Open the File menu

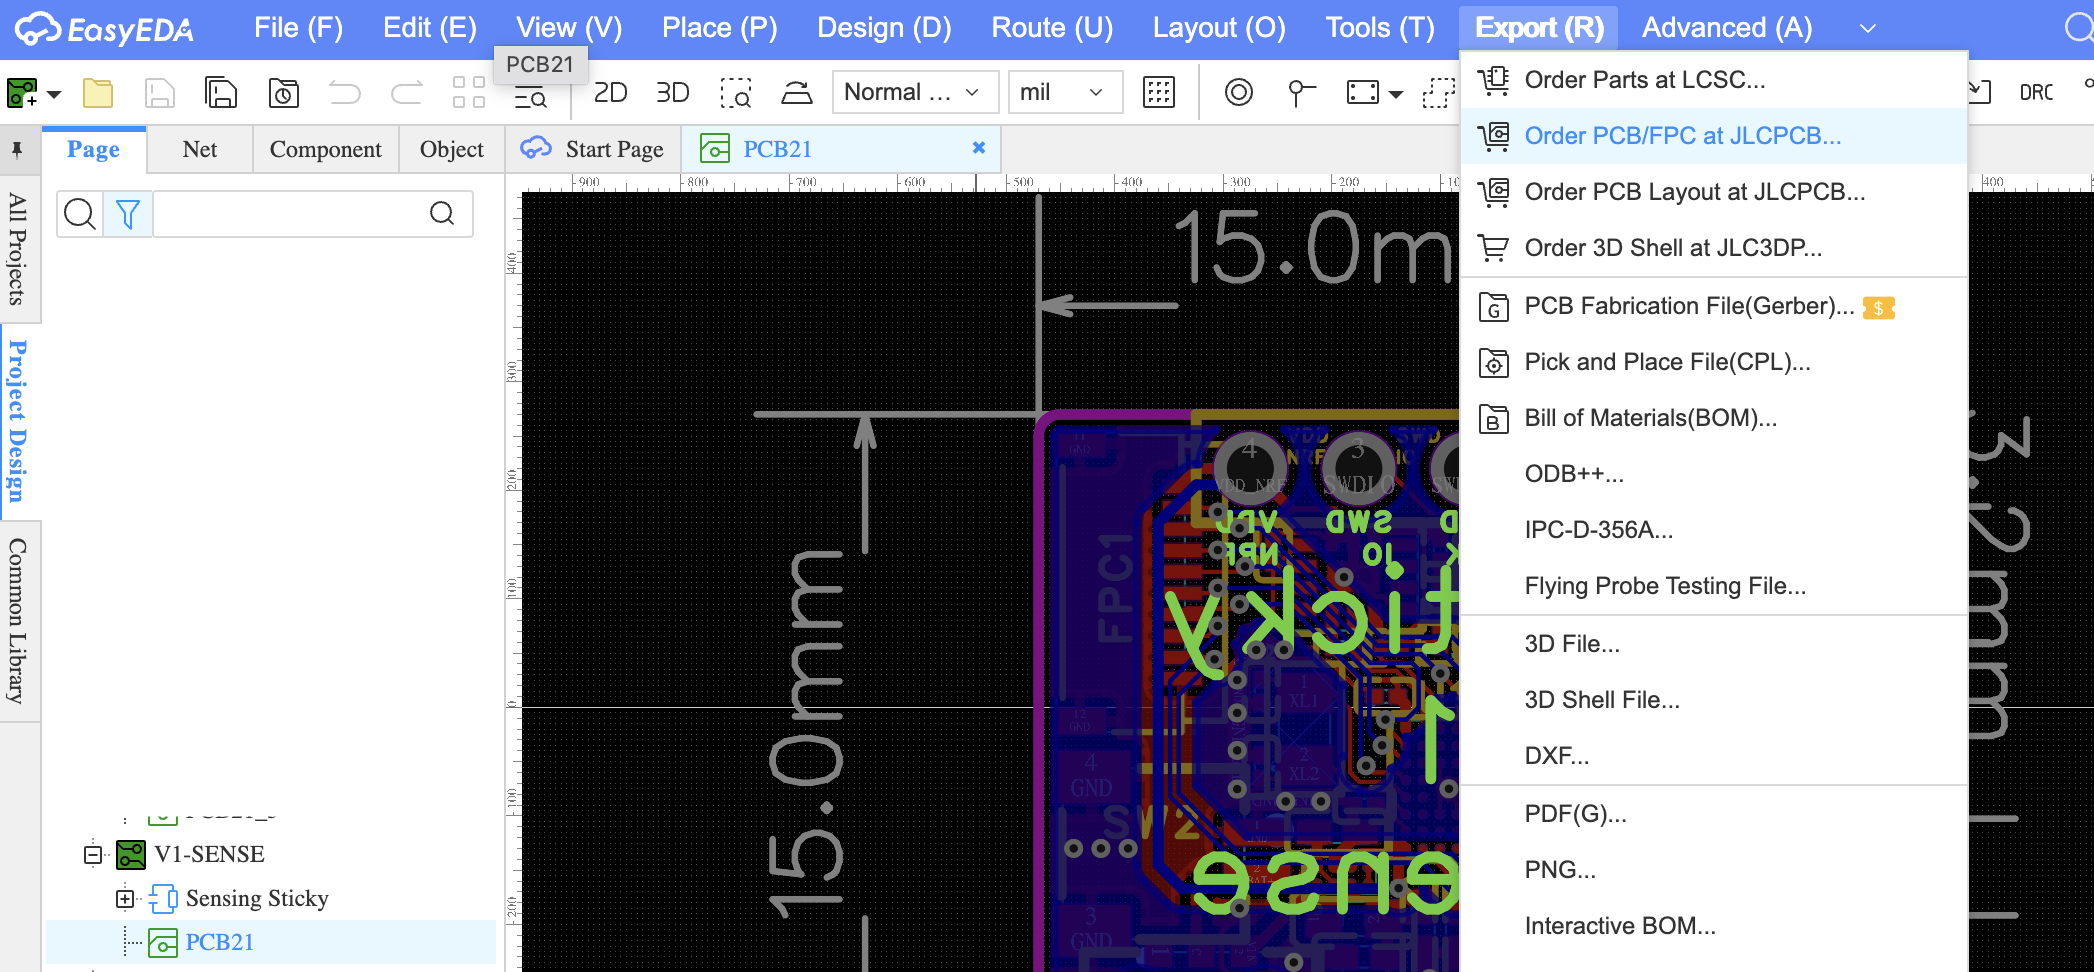click(298, 28)
